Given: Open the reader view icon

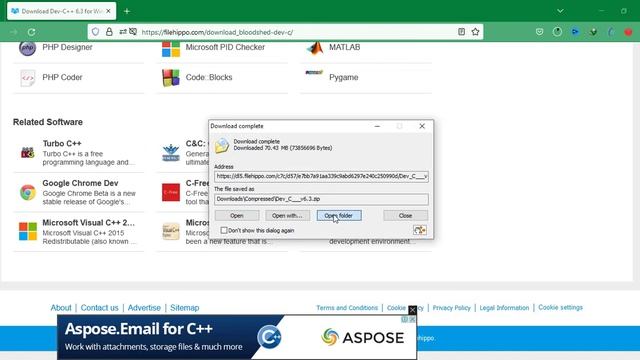Looking at the screenshot, I should click(x=461, y=32).
